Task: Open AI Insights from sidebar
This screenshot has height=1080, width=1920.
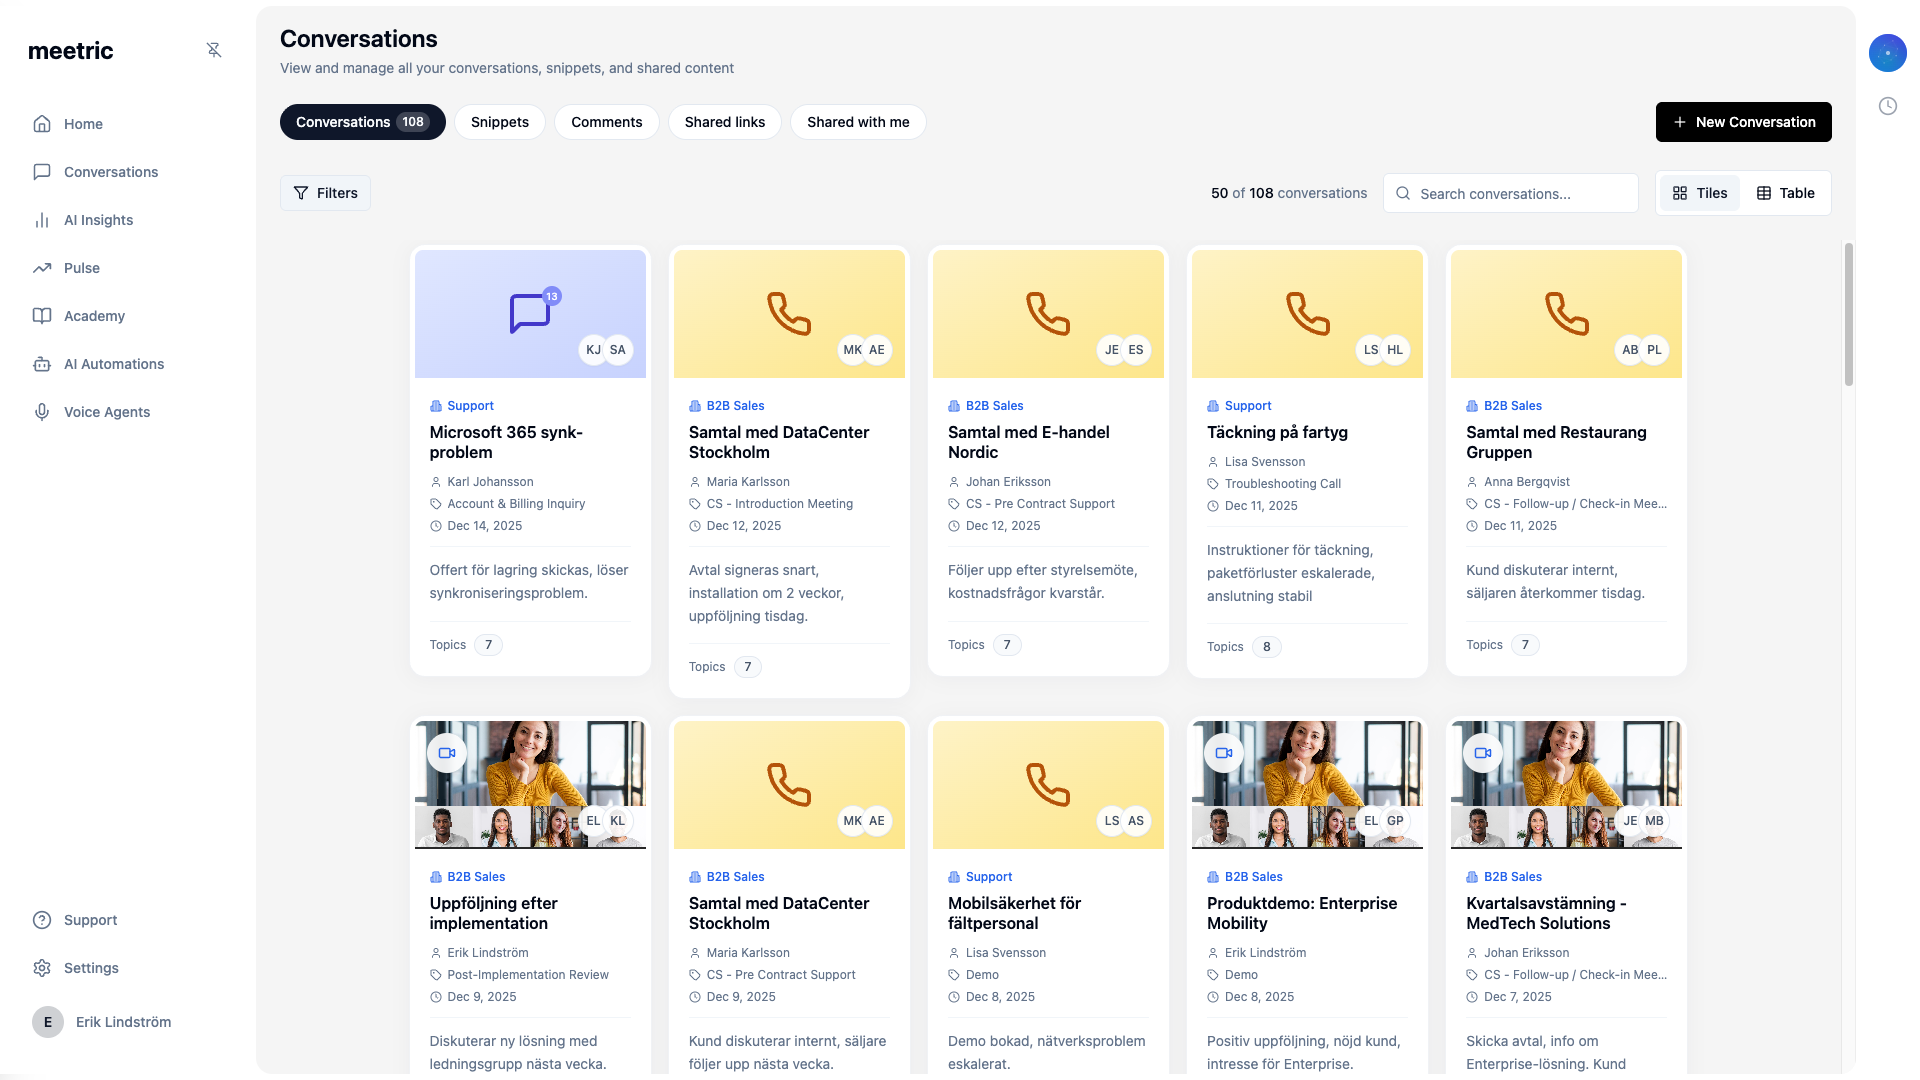Action: coord(98,220)
